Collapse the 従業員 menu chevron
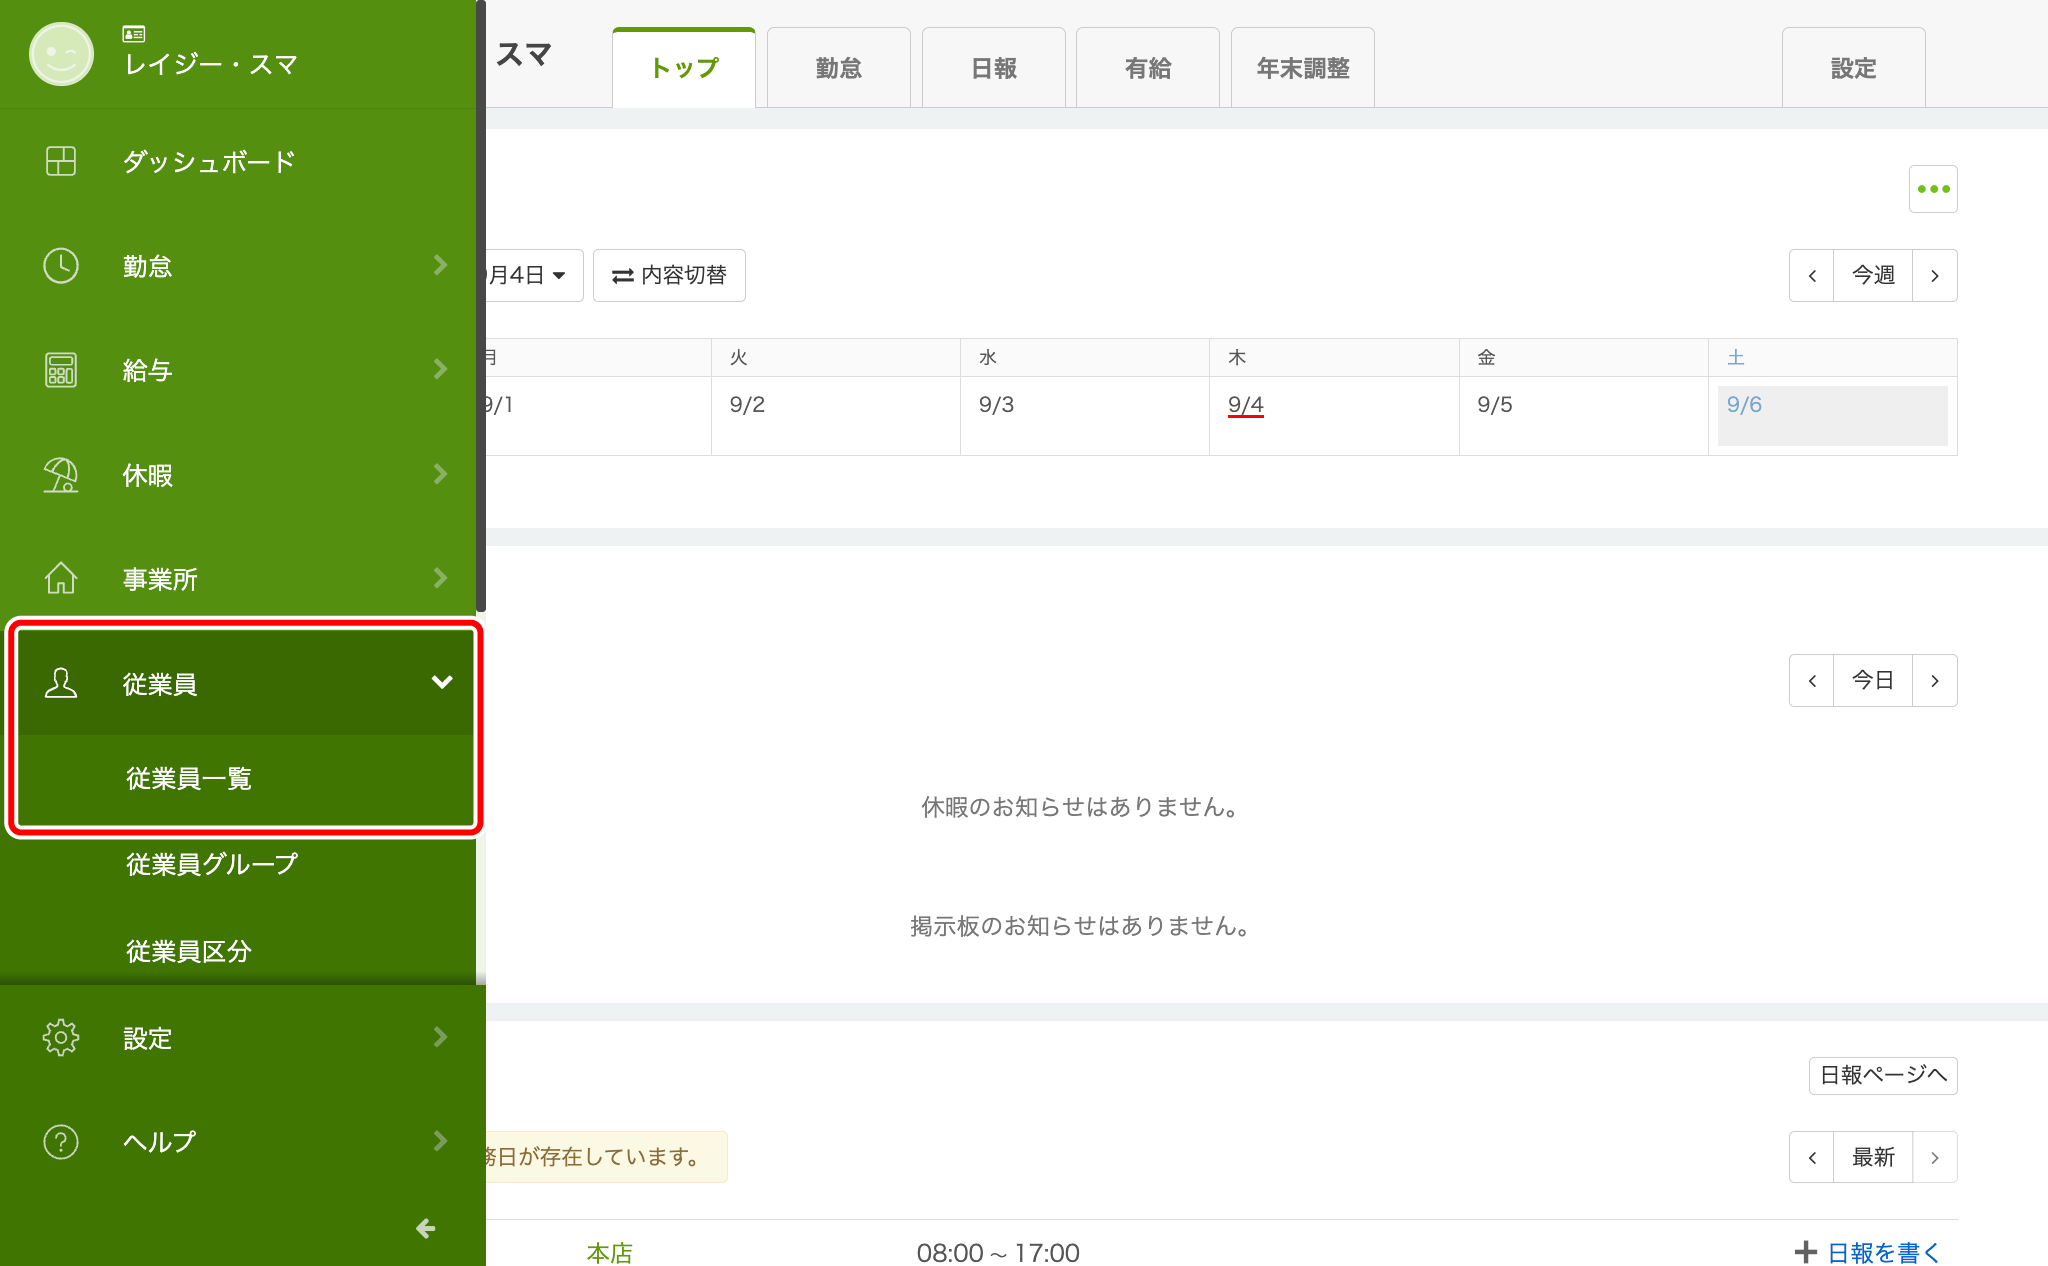This screenshot has height=1266, width=2048. point(441,682)
